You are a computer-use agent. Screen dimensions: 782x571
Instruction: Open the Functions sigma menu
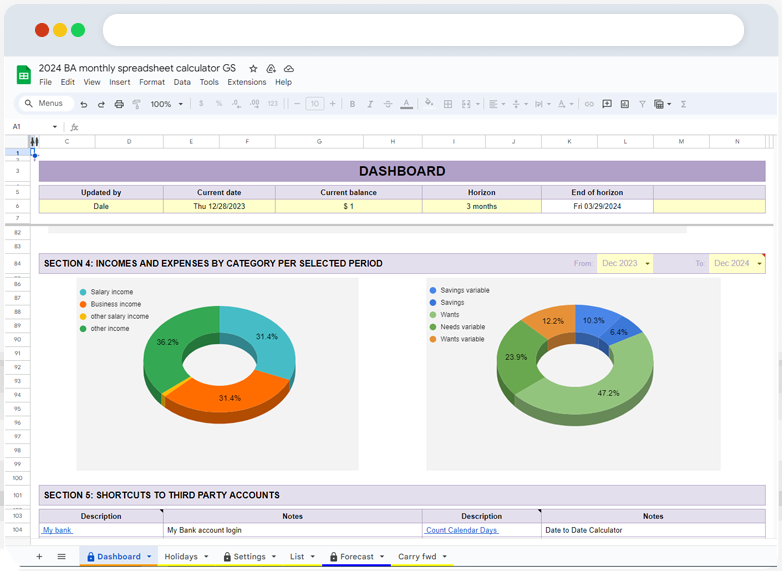coord(683,104)
